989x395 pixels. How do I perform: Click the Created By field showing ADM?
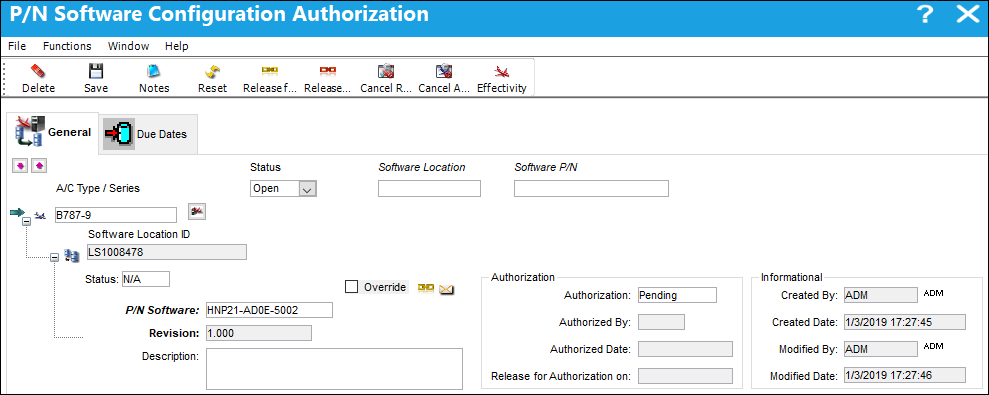tap(880, 295)
